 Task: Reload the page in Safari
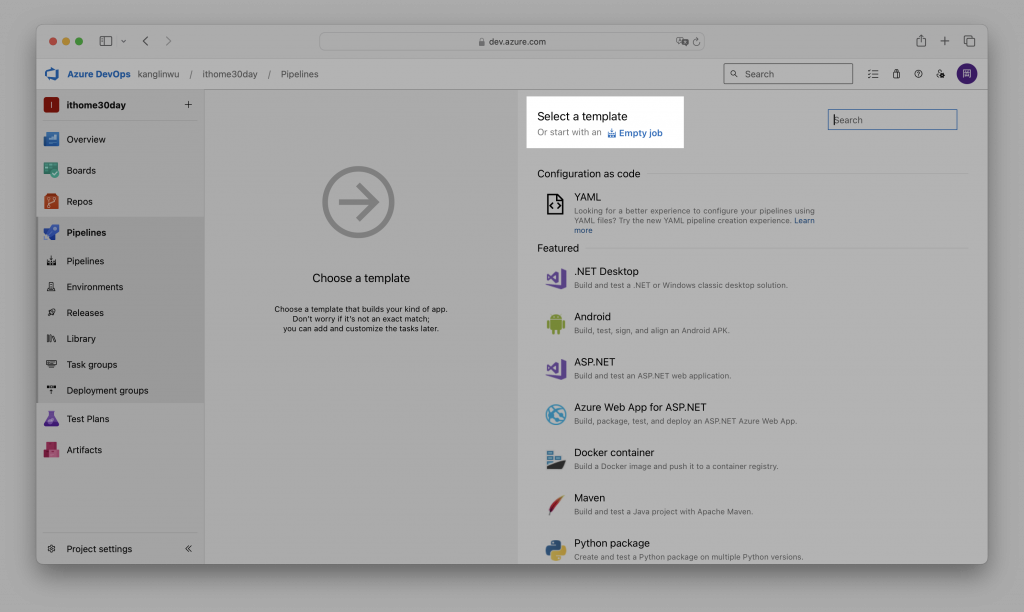pyautogui.click(x=696, y=41)
